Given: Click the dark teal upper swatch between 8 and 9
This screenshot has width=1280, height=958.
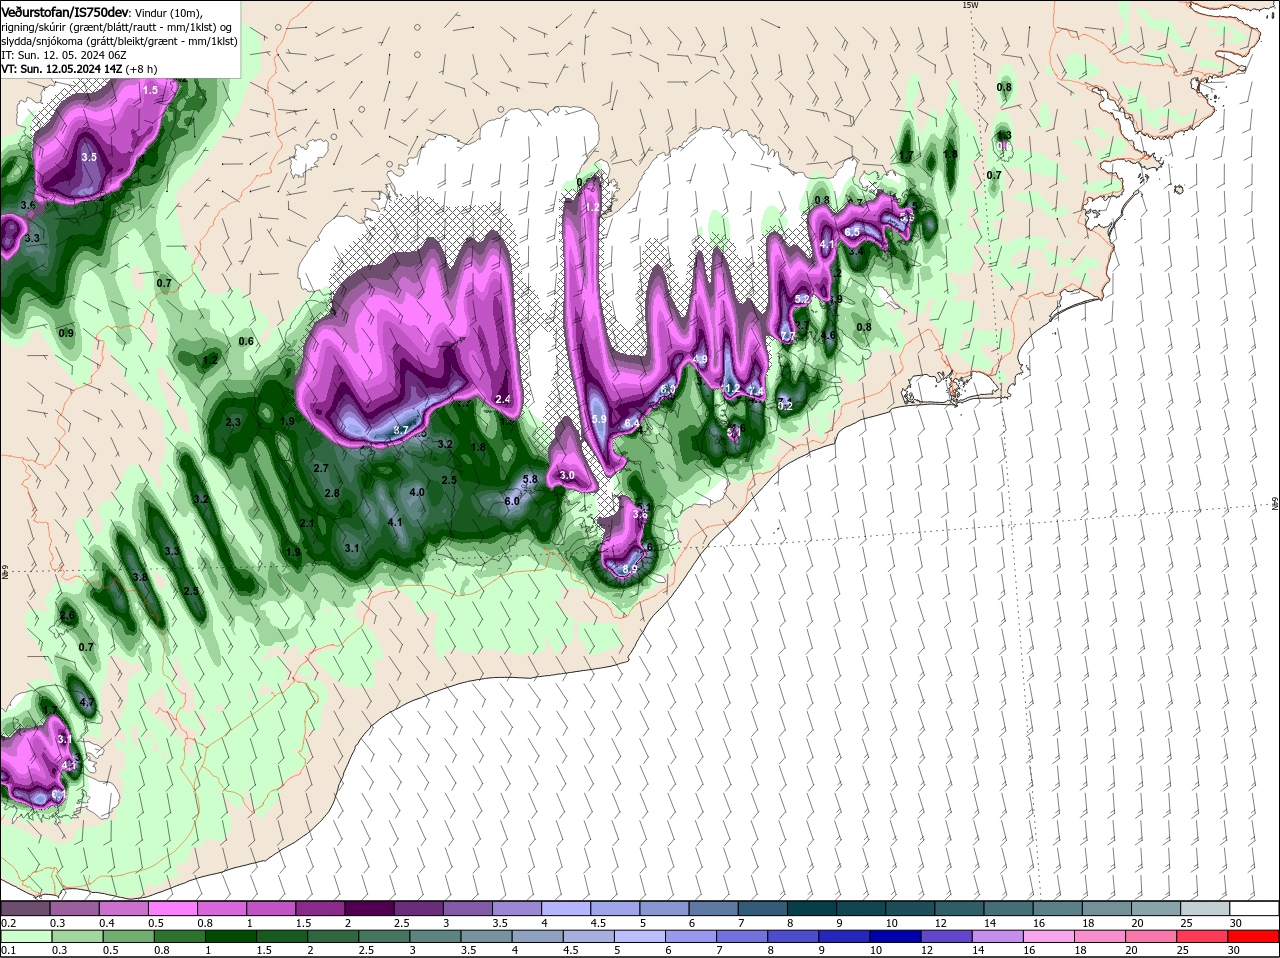Looking at the screenshot, I should (811, 908).
